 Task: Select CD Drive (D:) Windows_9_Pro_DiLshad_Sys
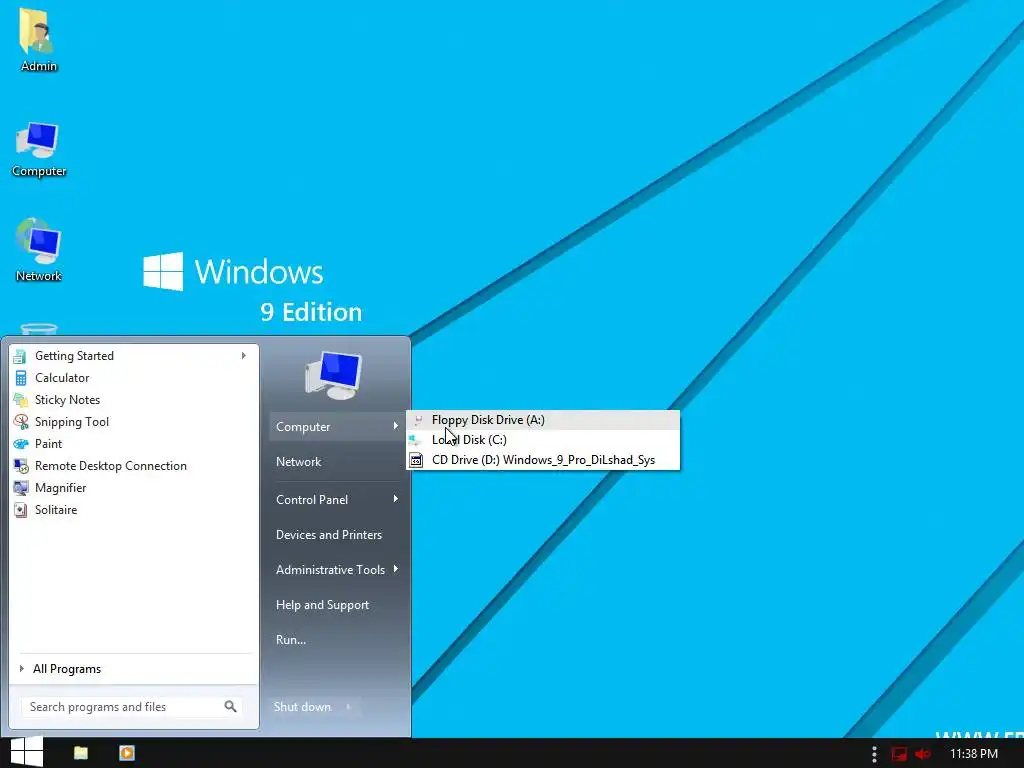(543, 460)
